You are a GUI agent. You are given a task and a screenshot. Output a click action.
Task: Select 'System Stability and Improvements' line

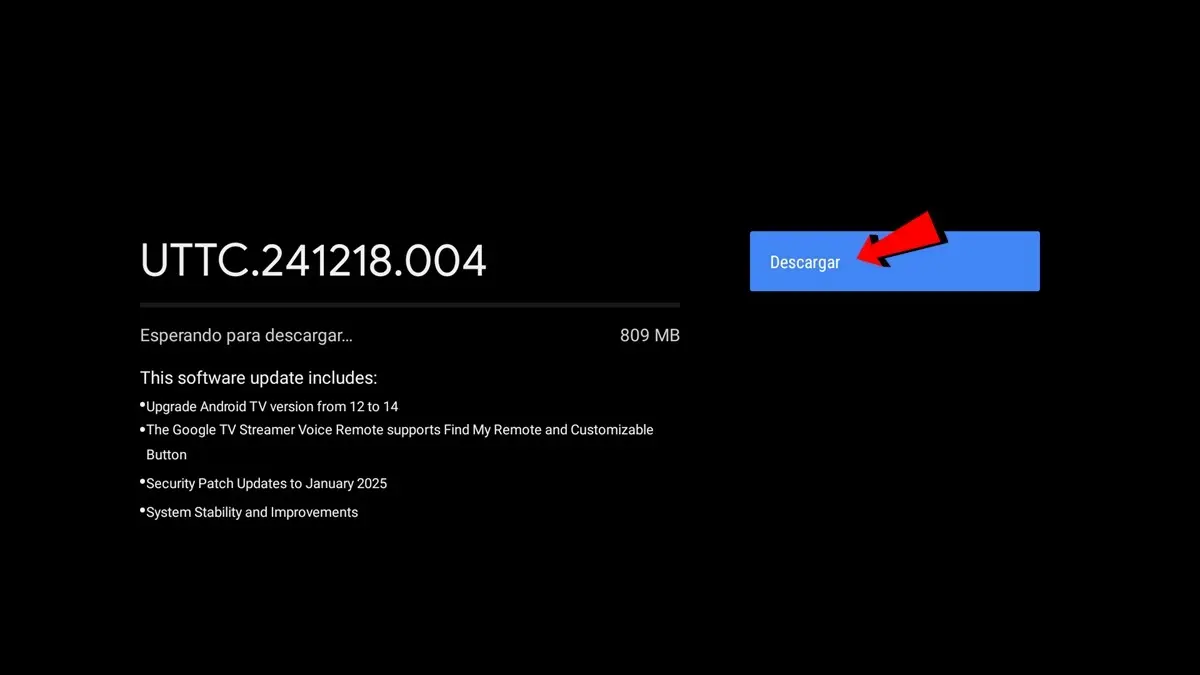coord(252,512)
